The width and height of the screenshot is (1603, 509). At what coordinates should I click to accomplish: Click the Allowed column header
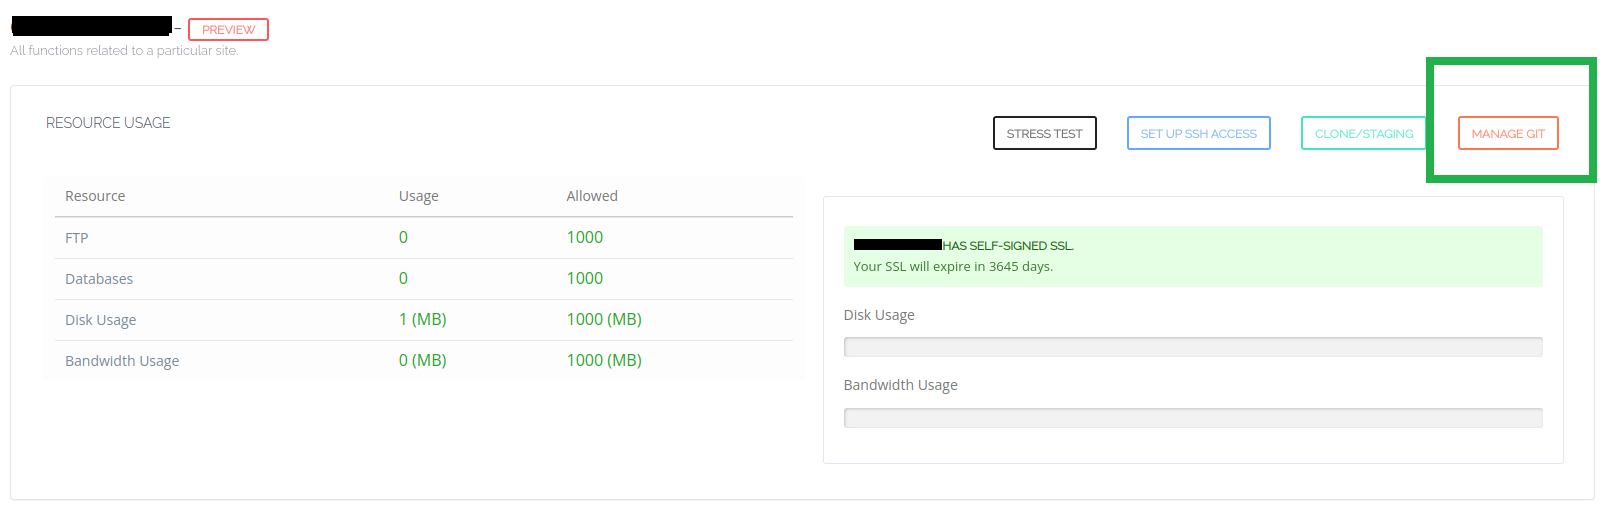click(592, 196)
